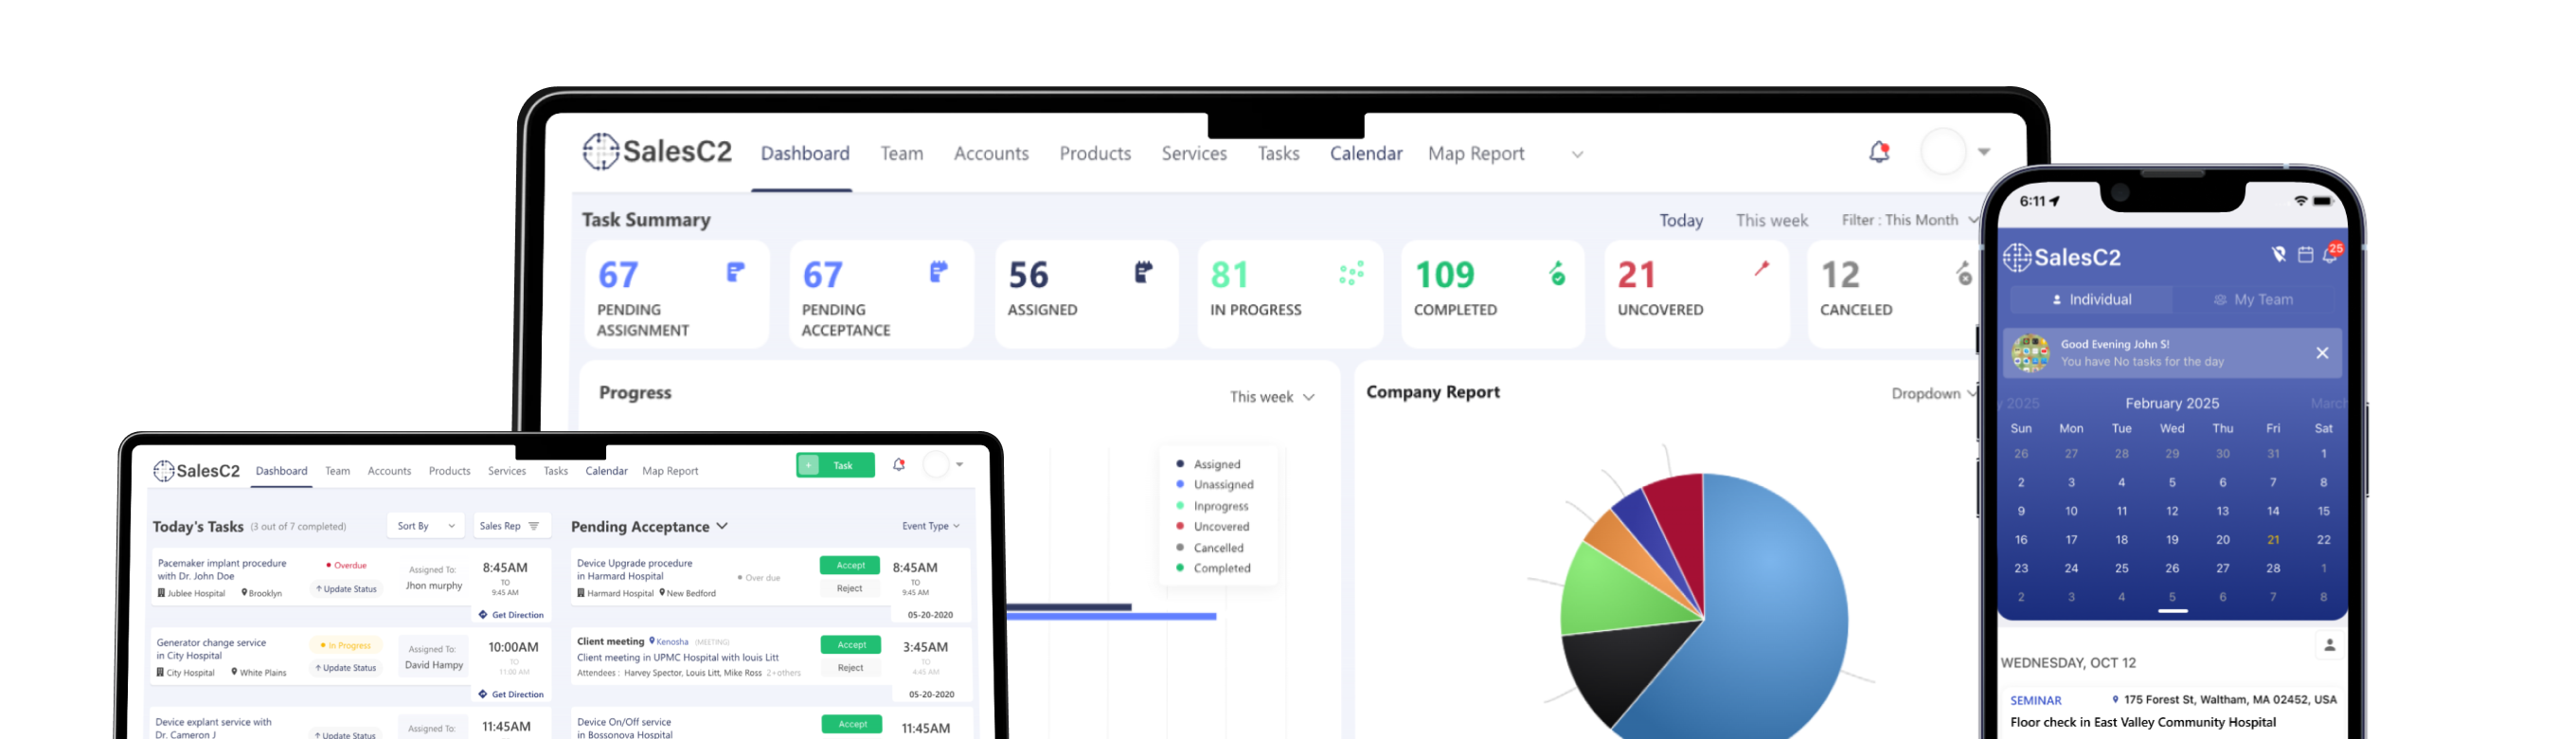Switch phone view to My Team
The height and width of the screenshot is (739, 2576).
pyautogui.click(x=2254, y=300)
